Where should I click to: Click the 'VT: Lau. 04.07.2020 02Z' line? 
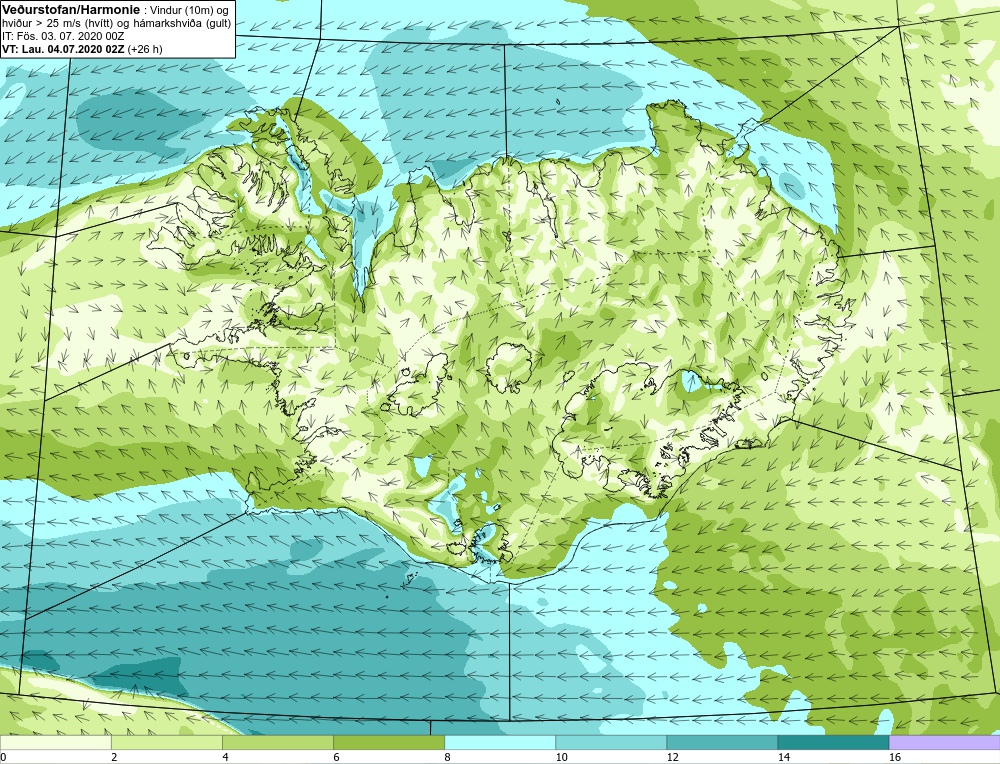point(63,49)
